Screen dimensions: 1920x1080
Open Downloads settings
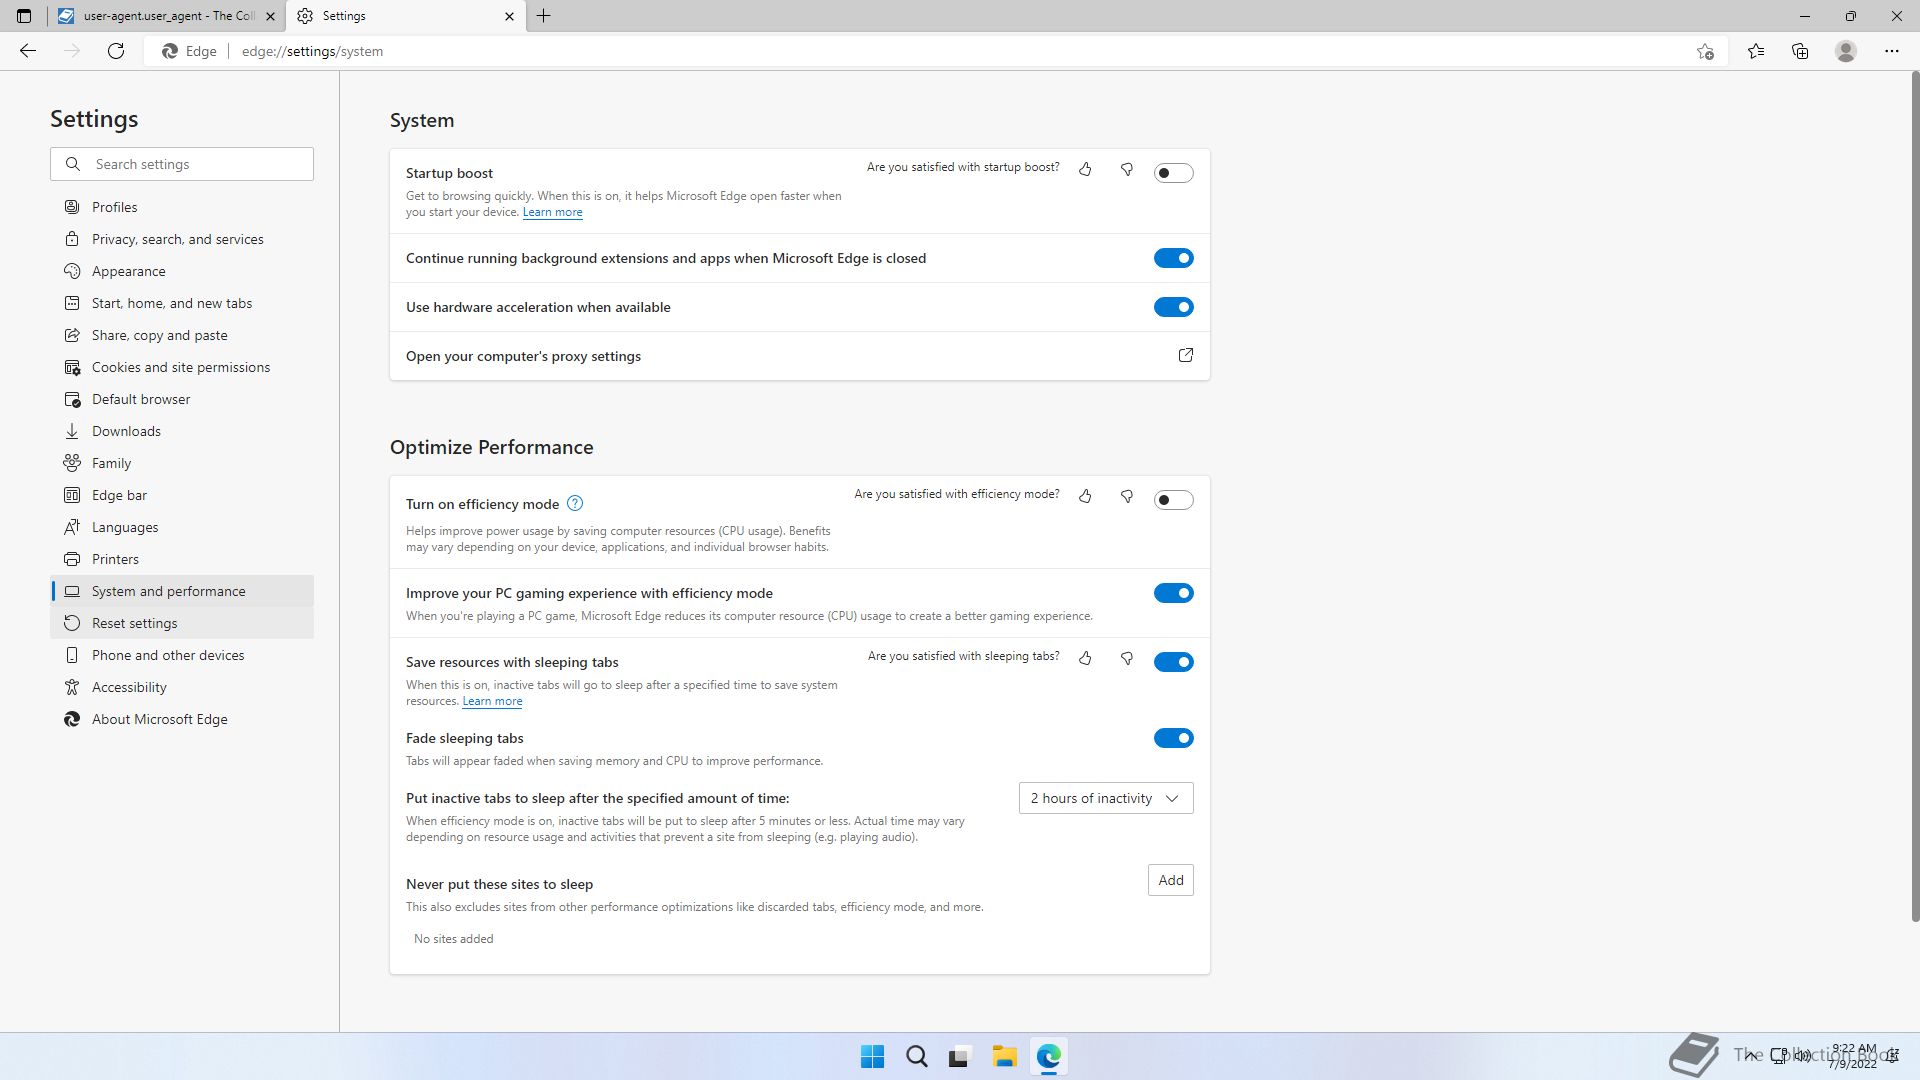point(182,431)
